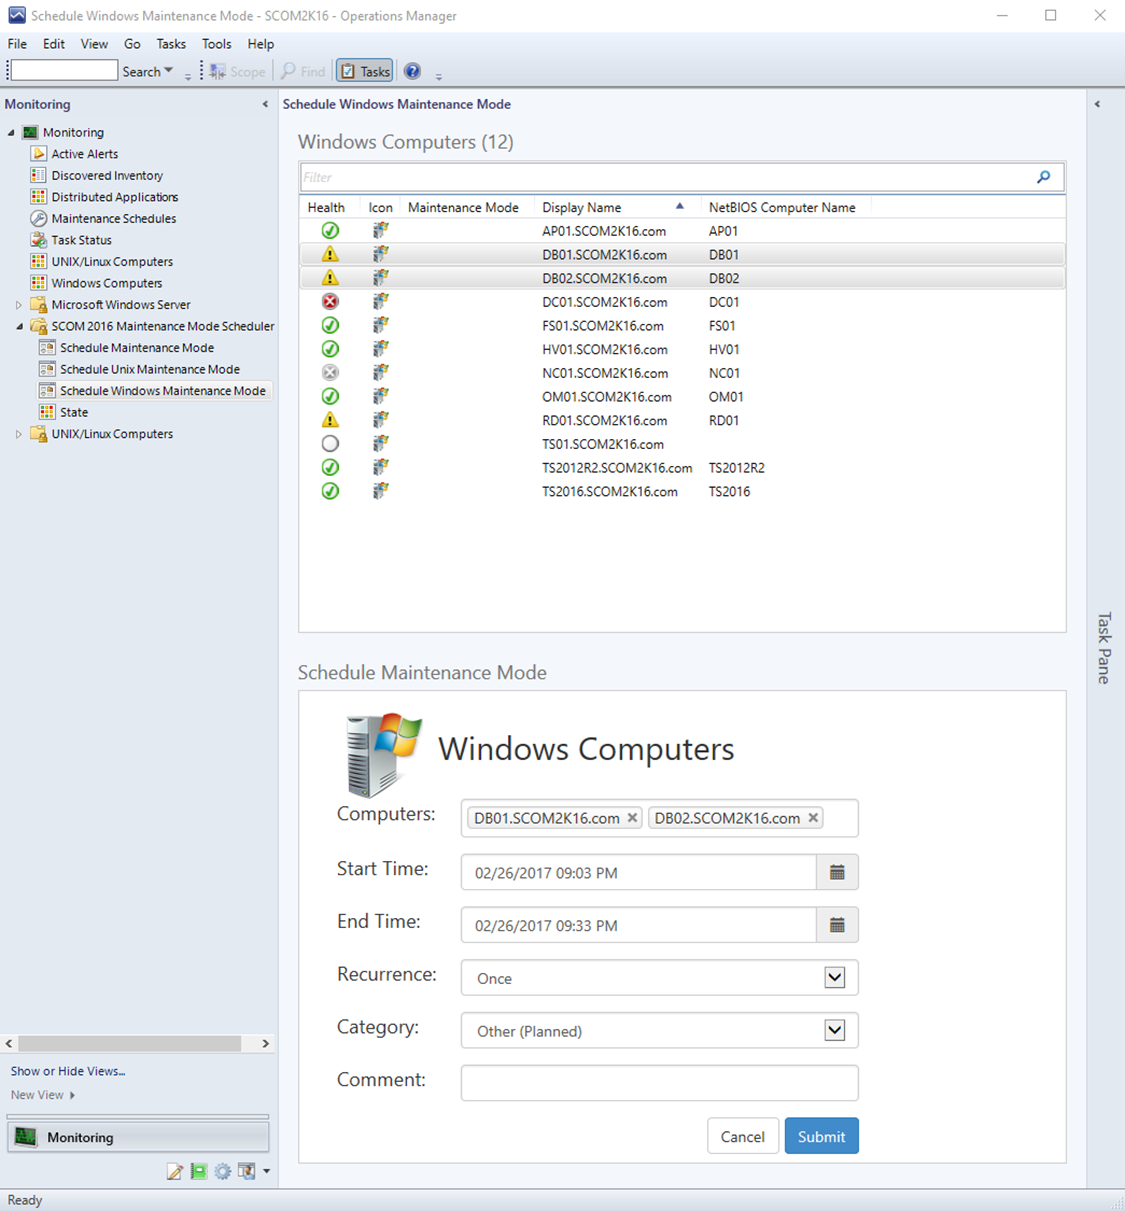Select the TS2016.SCOM2K16.com row

pos(682,491)
